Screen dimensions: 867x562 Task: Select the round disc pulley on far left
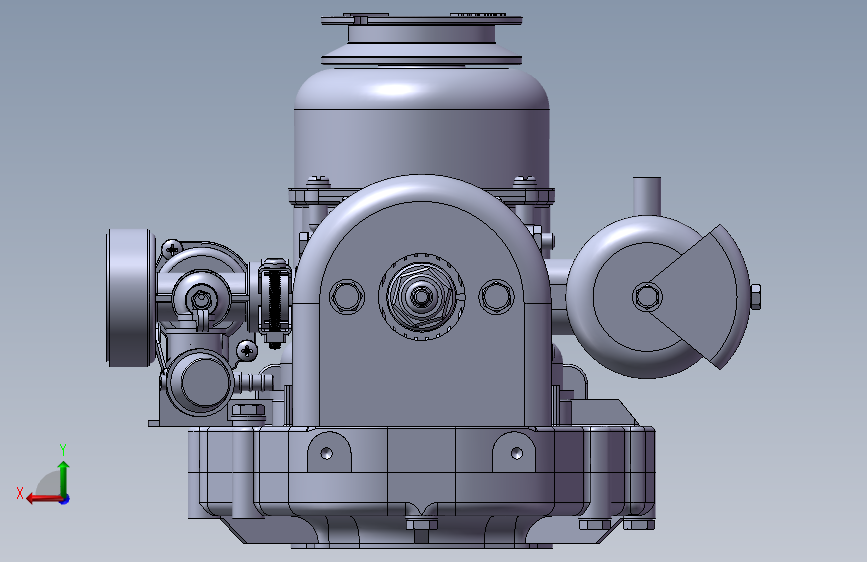(130, 298)
